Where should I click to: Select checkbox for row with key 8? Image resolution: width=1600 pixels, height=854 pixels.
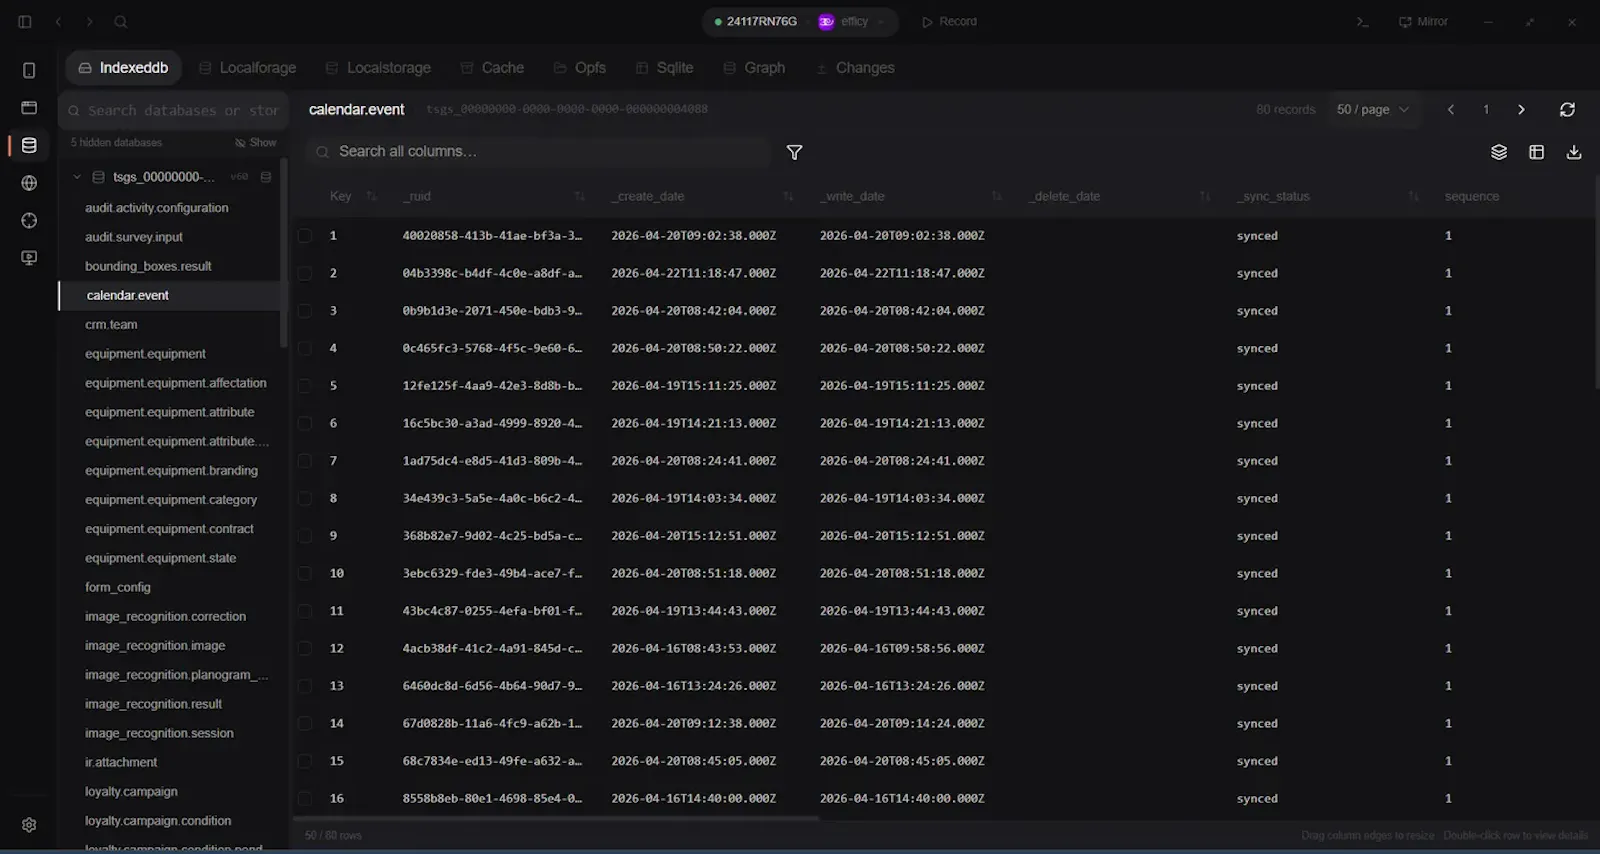point(305,498)
